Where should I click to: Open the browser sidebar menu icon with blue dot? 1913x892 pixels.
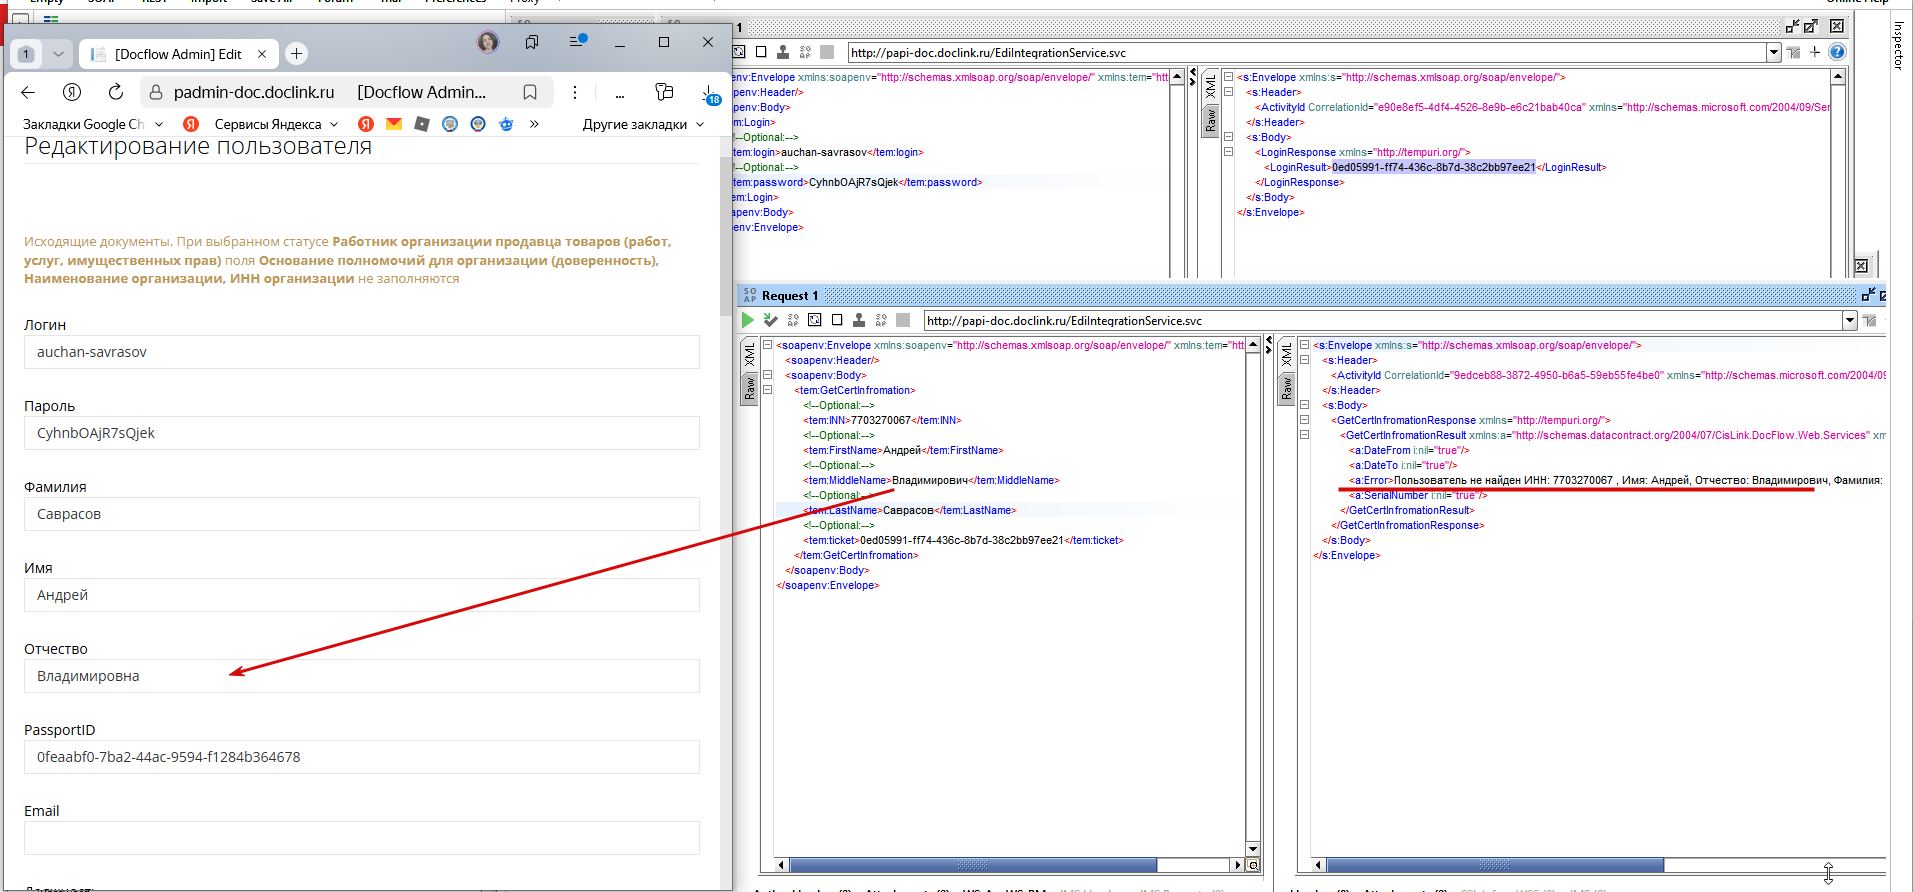577,41
